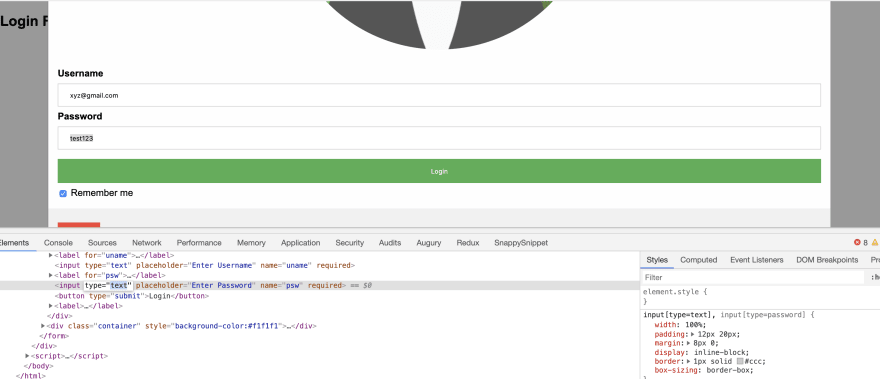Viewport: 880px width, 379px height.
Task: Switch to the Application tab
Action: click(300, 243)
